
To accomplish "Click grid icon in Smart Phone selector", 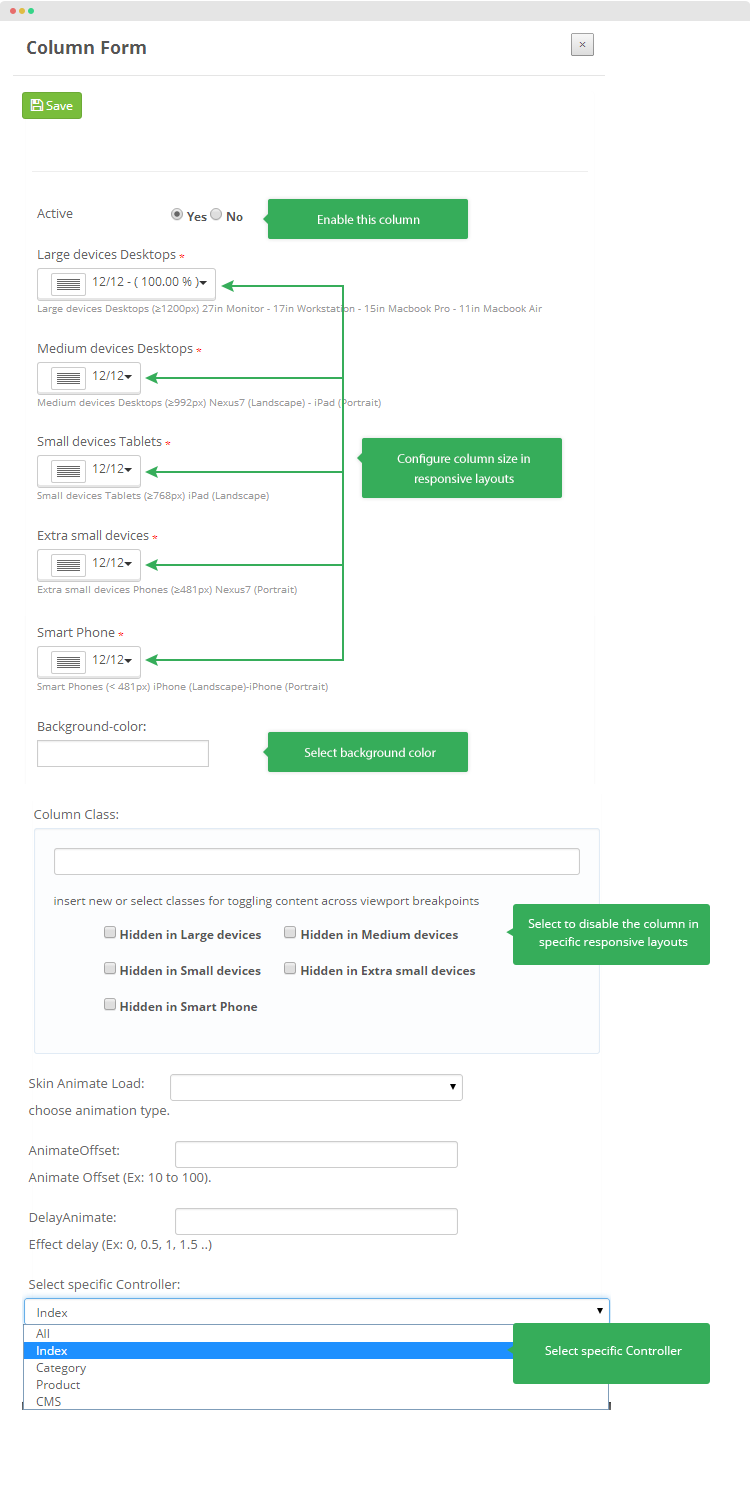I will [x=68, y=662].
